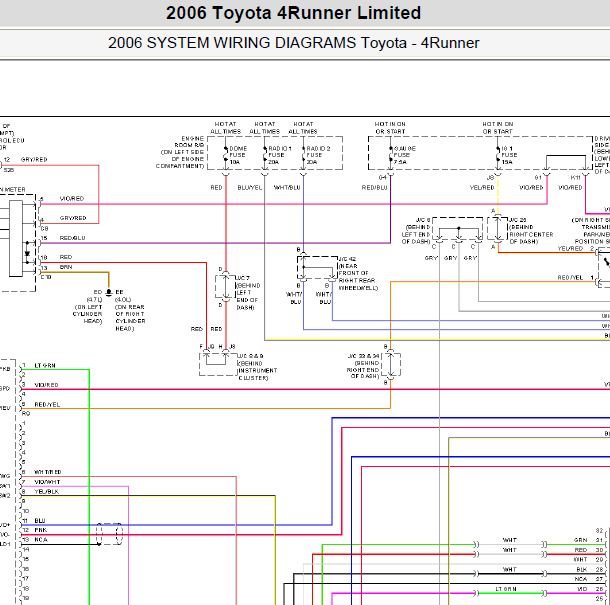Click the BLU/YEL wire label below the RADIO 1 fuse
Viewport: 610px width, 605px height.
click(x=250, y=188)
